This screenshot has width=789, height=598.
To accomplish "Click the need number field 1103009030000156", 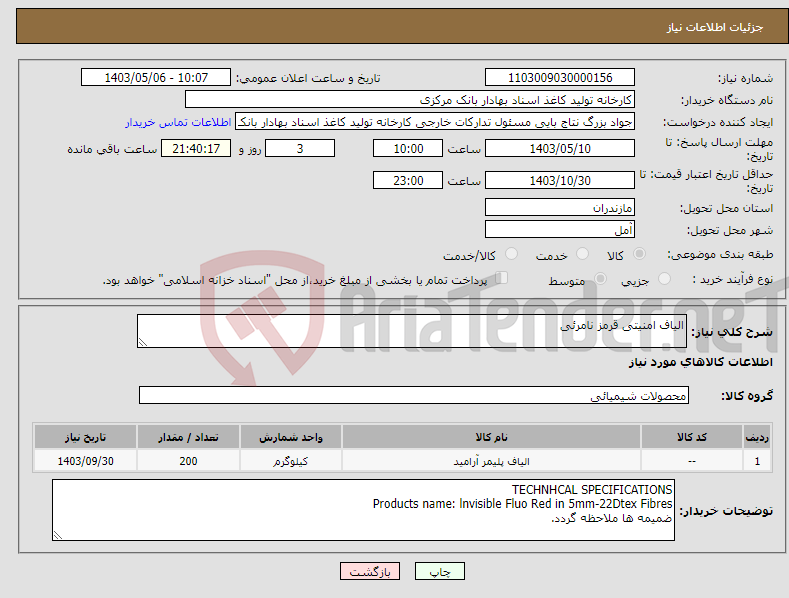I will 560,78.
